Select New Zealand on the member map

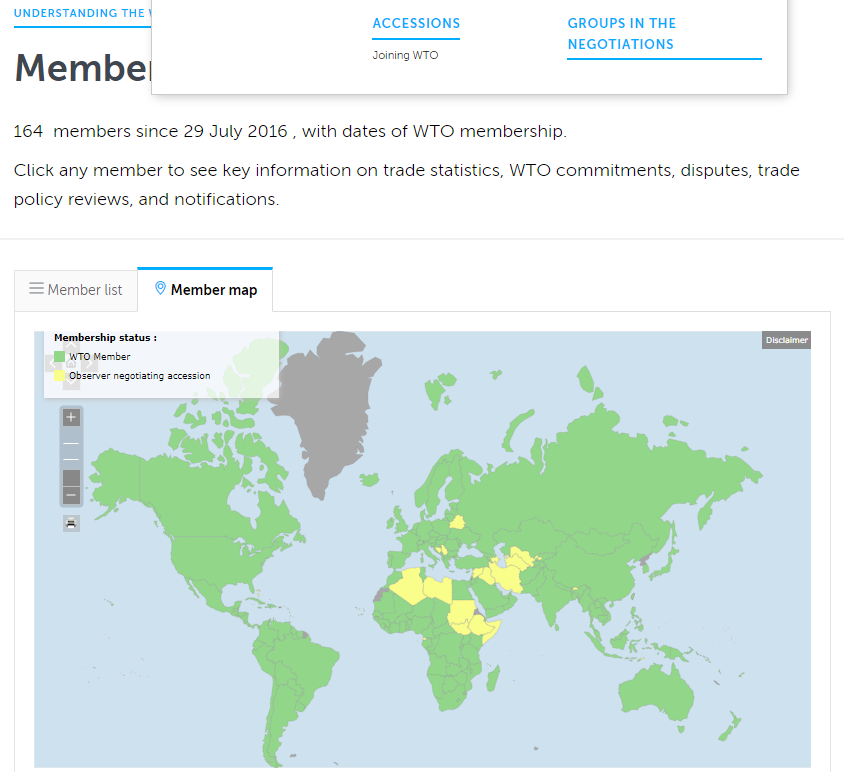730,726
